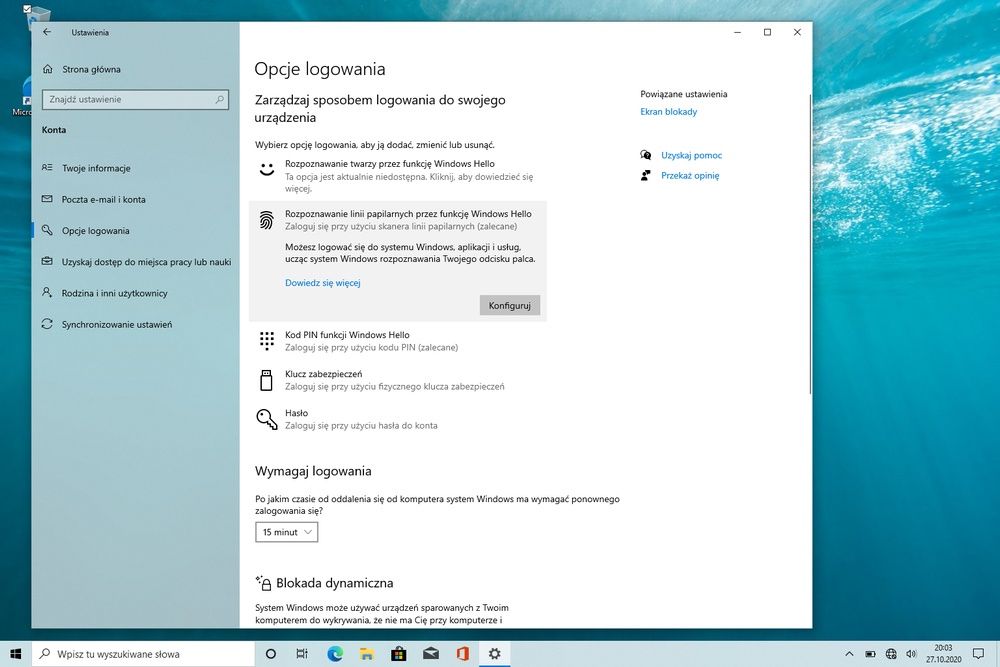Viewport: 1000px width, 667px height.
Task: Click the back arrow in Ustawienia
Action: click(x=47, y=32)
